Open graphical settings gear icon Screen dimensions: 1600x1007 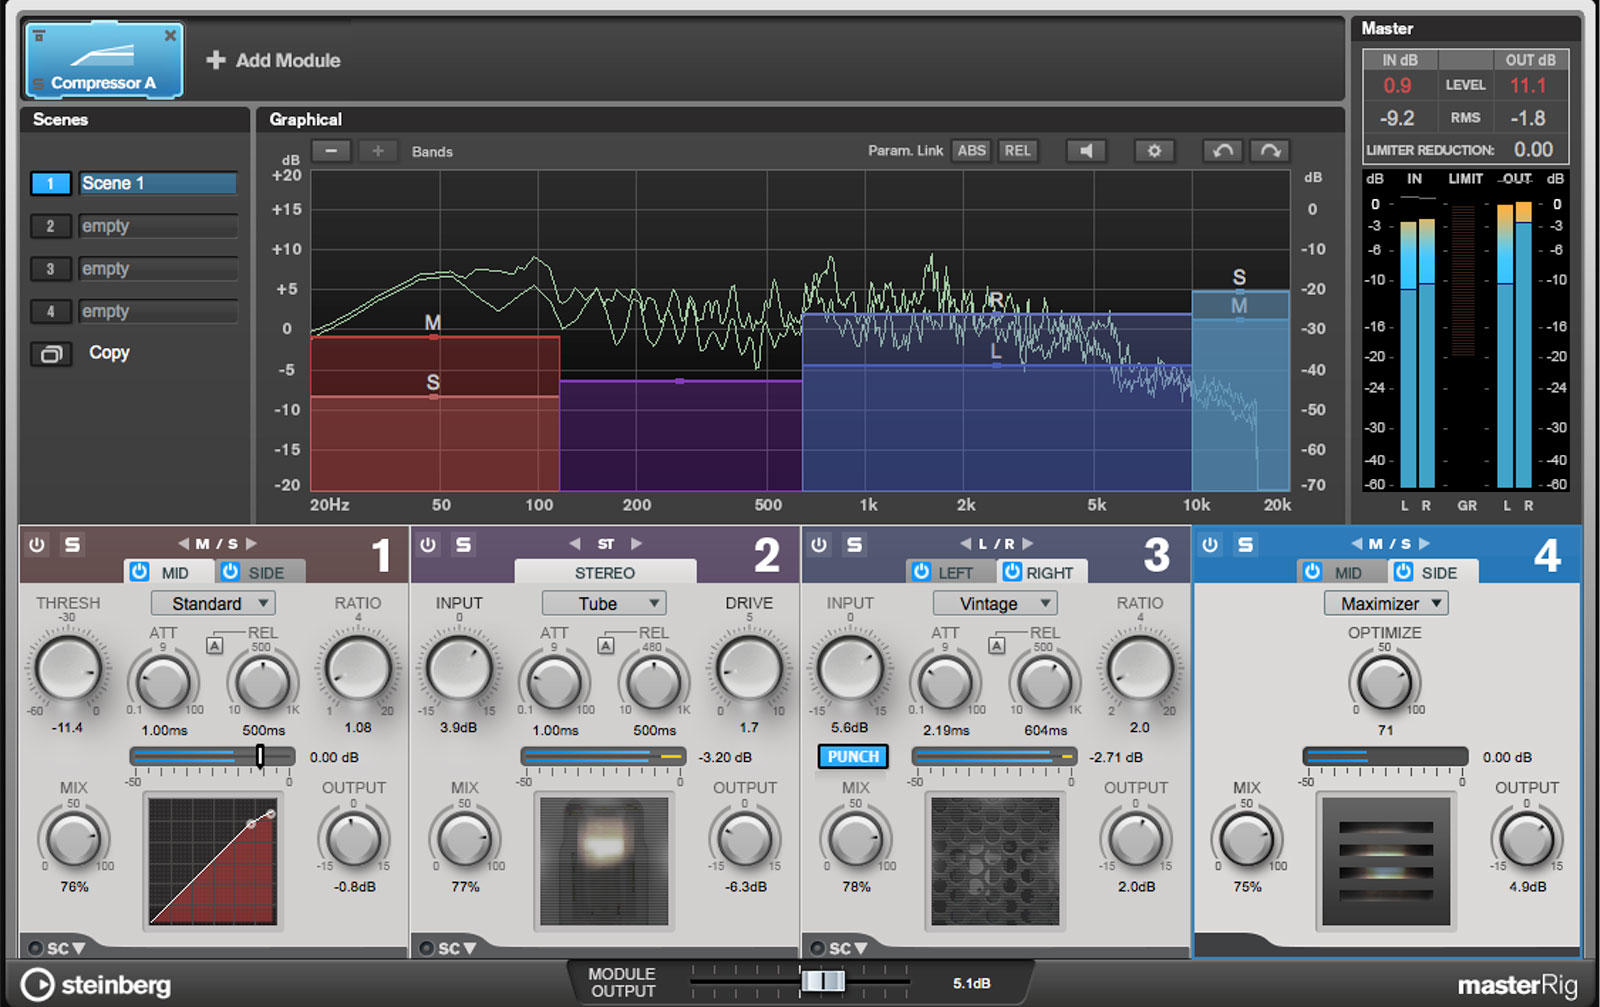tap(1154, 151)
